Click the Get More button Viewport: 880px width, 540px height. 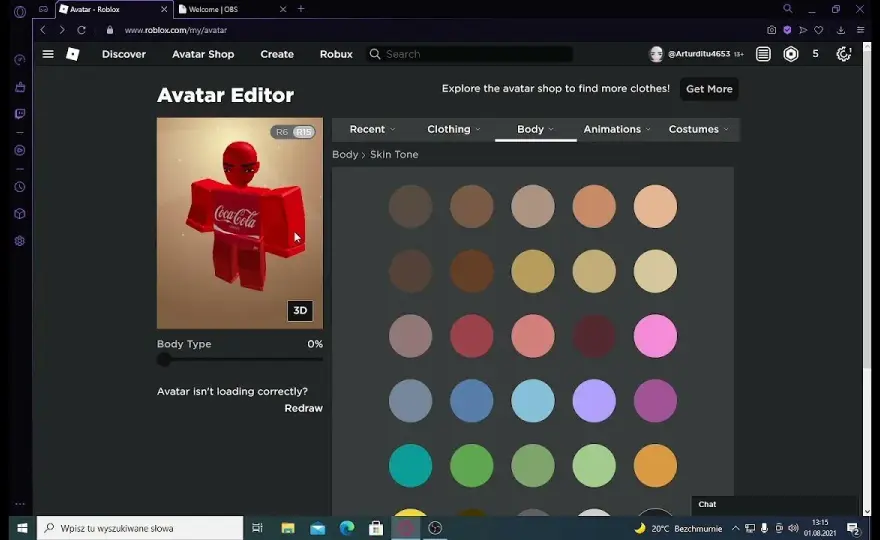click(x=709, y=89)
